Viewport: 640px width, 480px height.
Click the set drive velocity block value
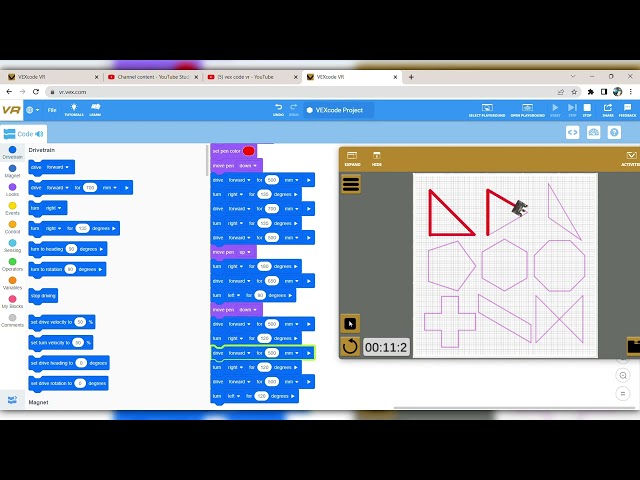click(80, 322)
